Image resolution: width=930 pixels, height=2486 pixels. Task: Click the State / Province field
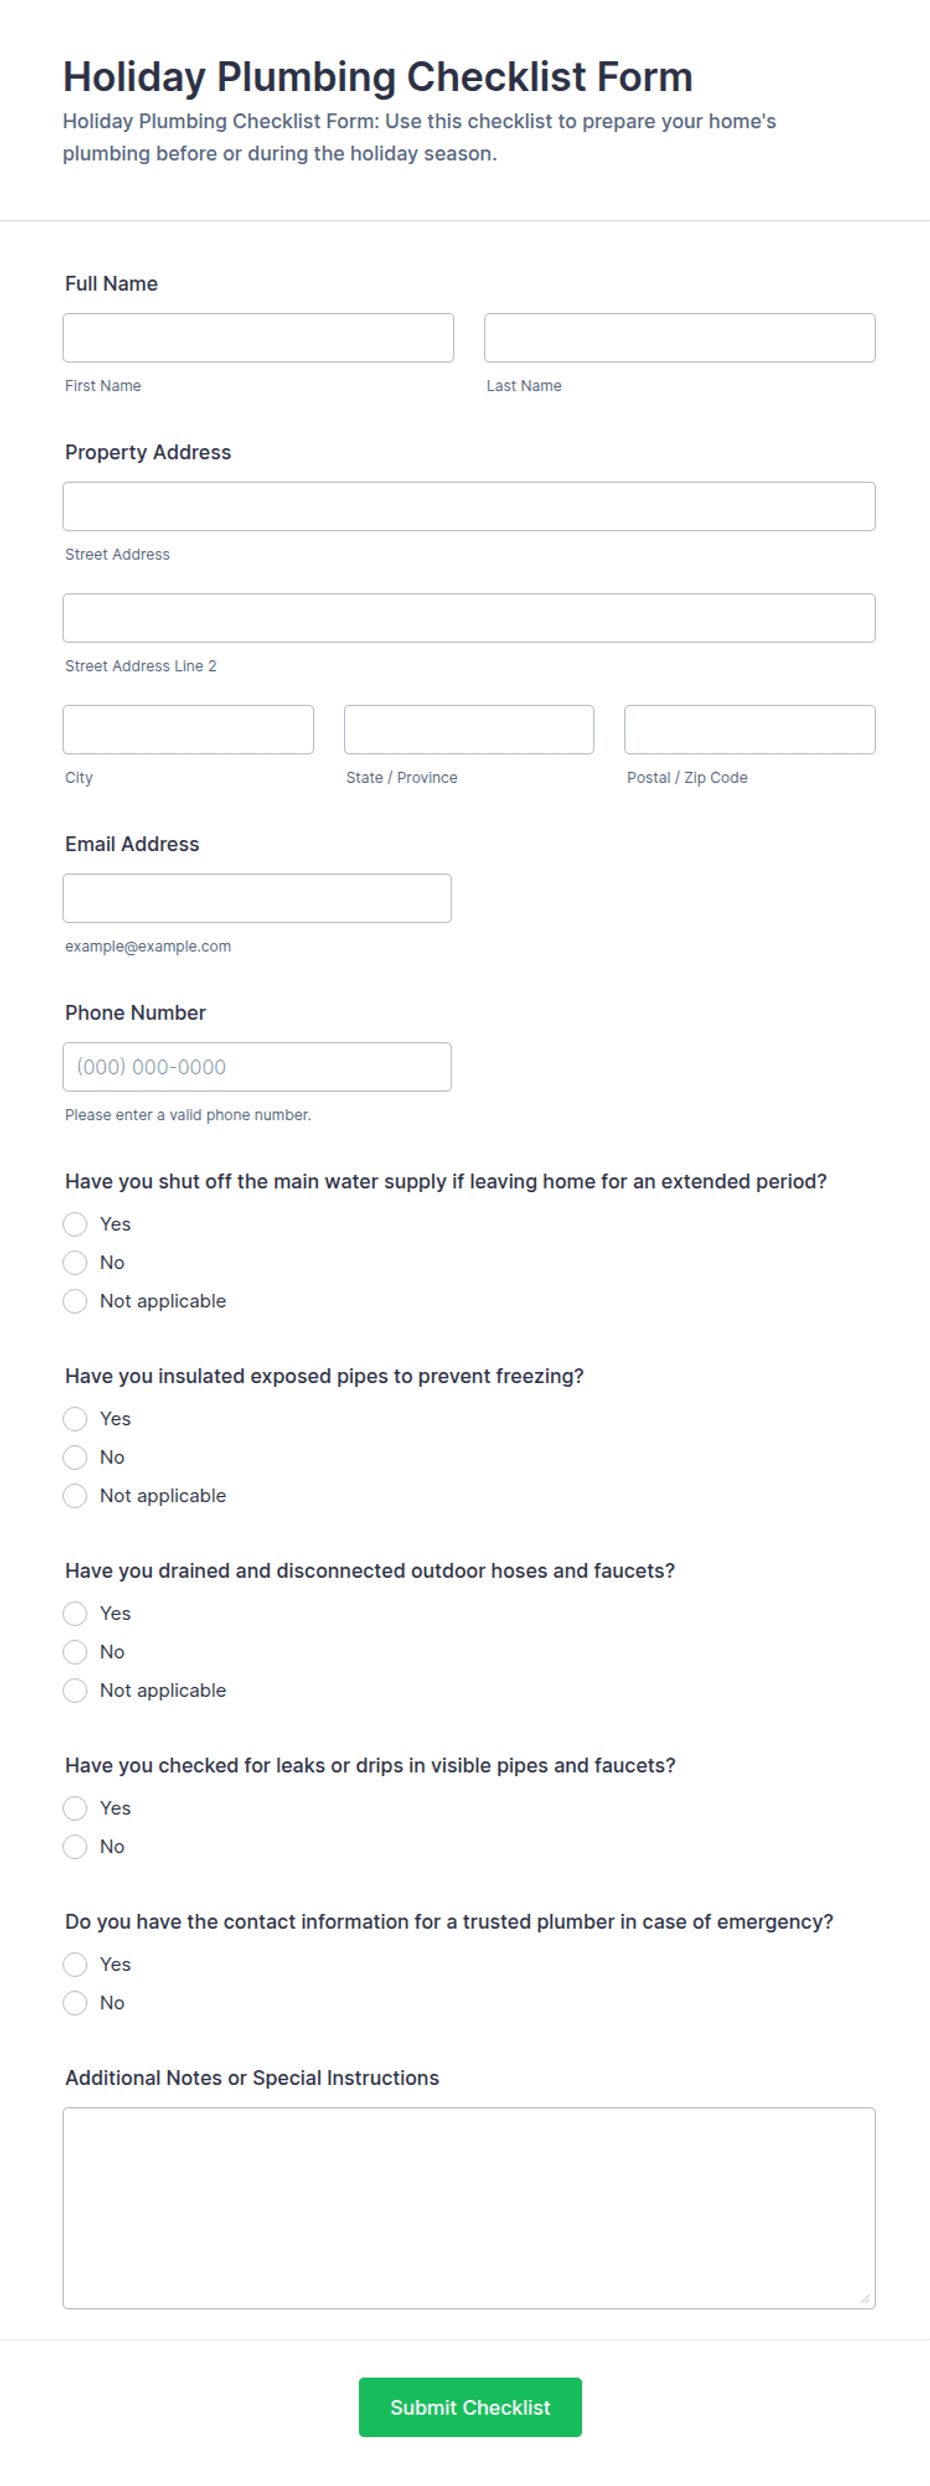pyautogui.click(x=469, y=730)
